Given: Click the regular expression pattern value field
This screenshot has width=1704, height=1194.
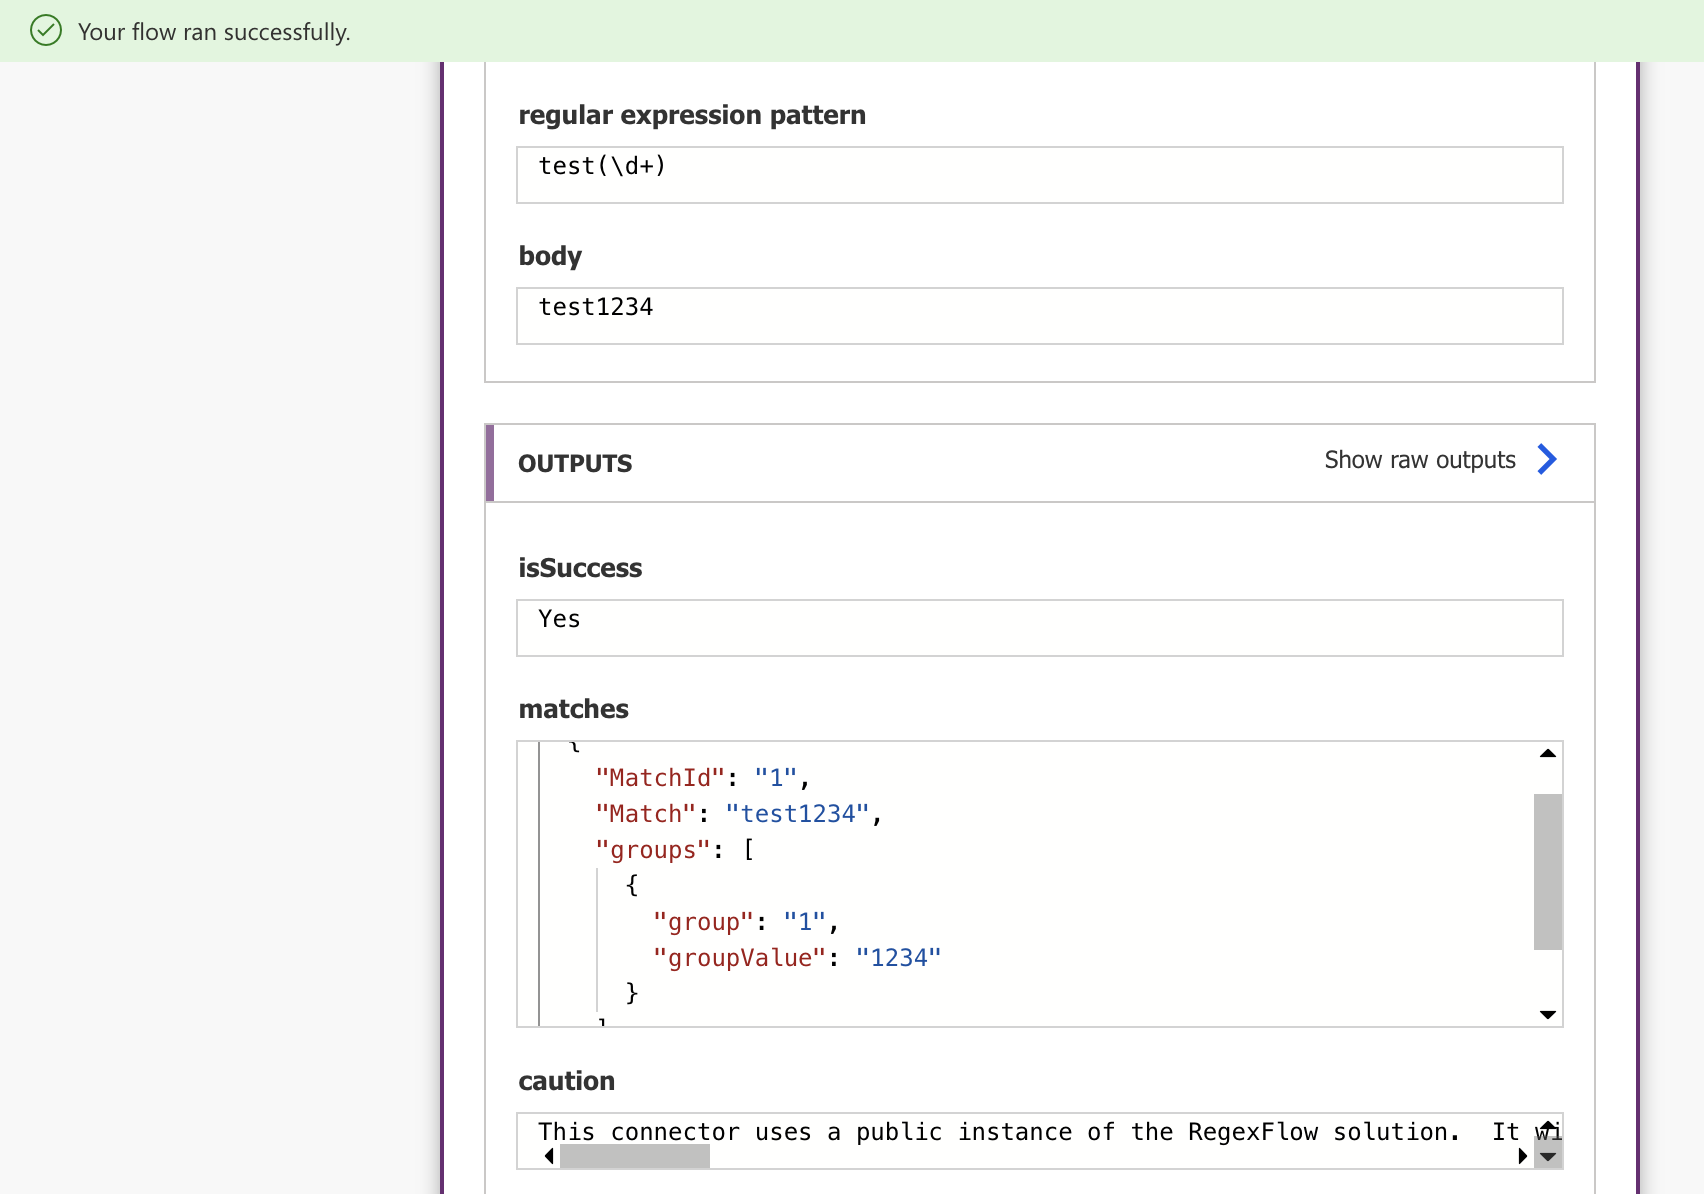Looking at the screenshot, I should pos(1038,175).
